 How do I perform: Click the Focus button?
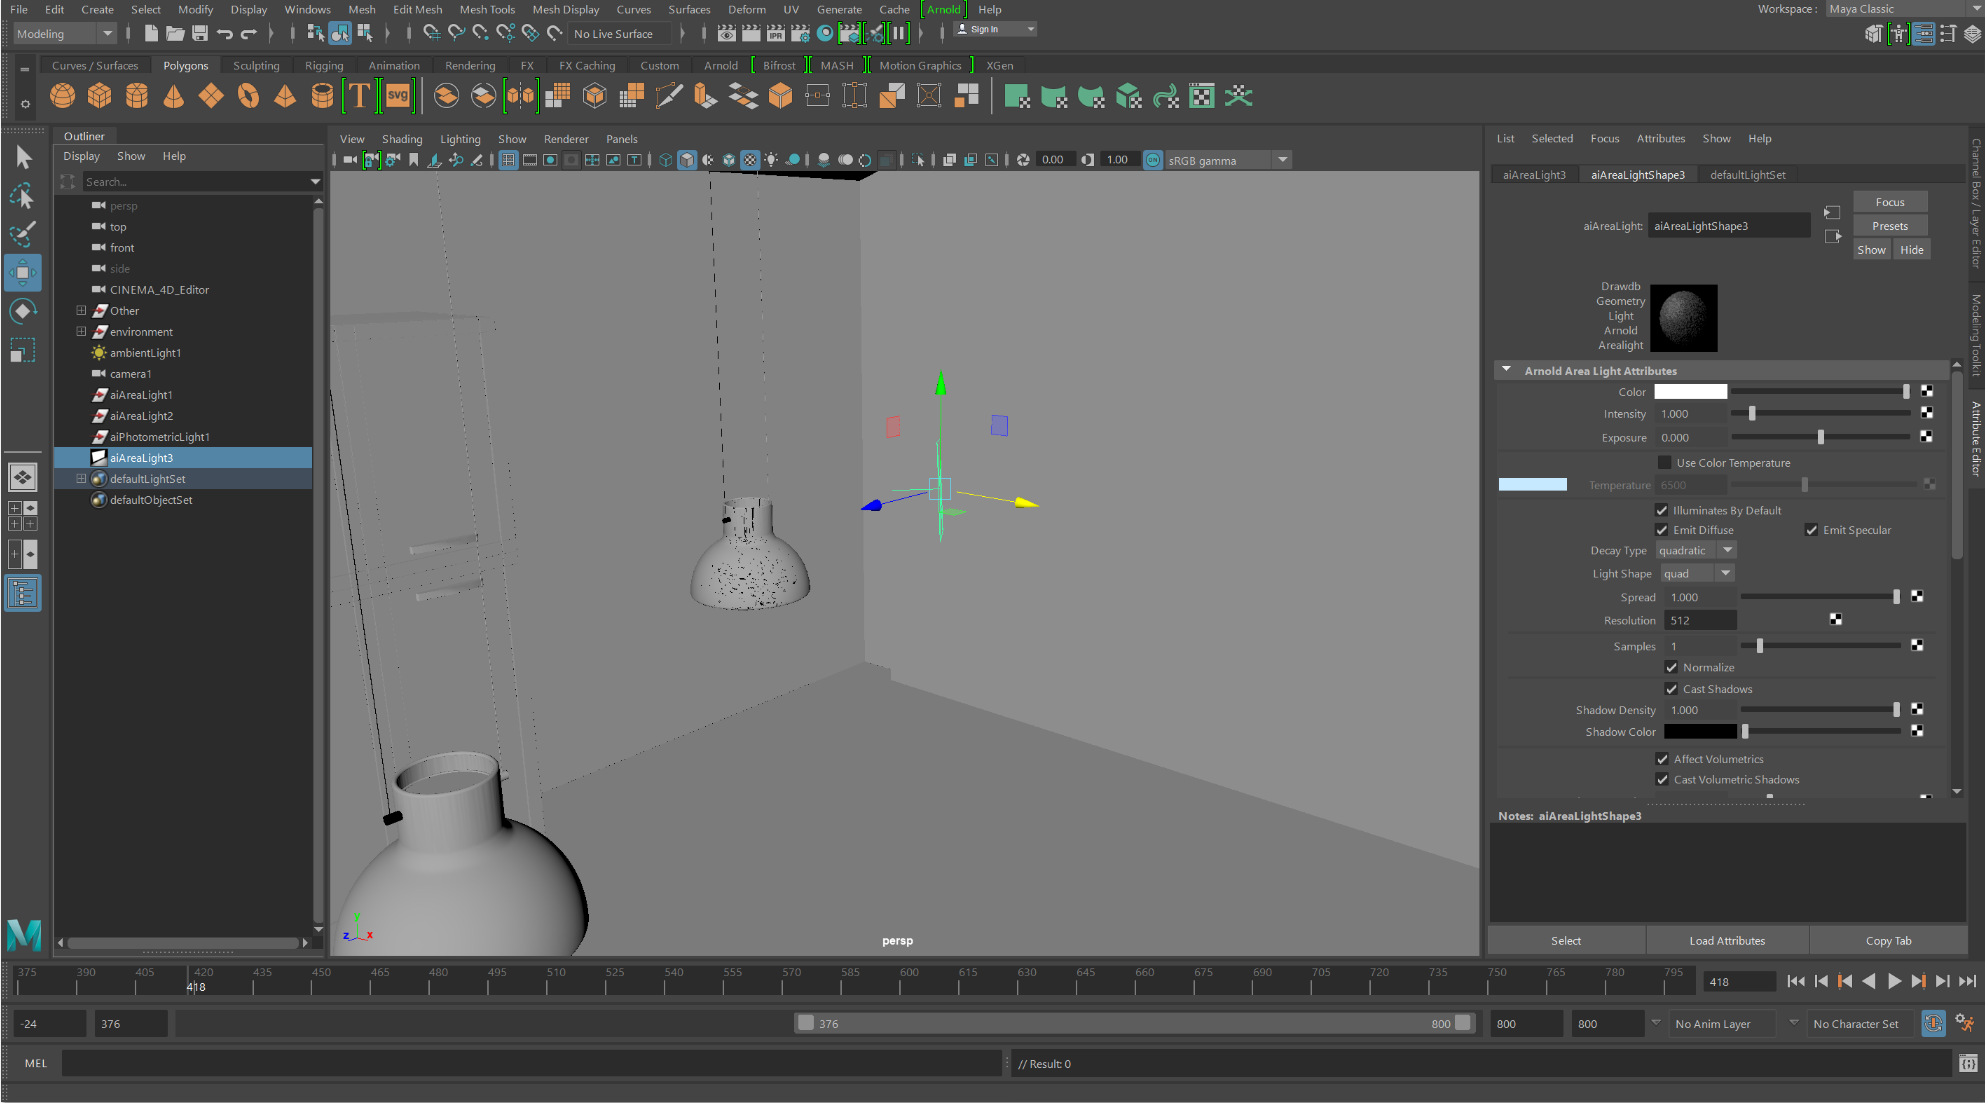coord(1889,202)
